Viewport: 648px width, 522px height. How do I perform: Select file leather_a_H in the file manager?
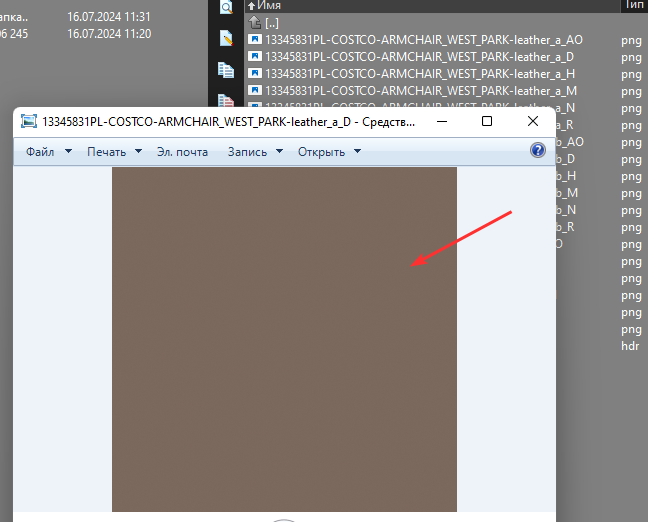[x=419, y=74]
